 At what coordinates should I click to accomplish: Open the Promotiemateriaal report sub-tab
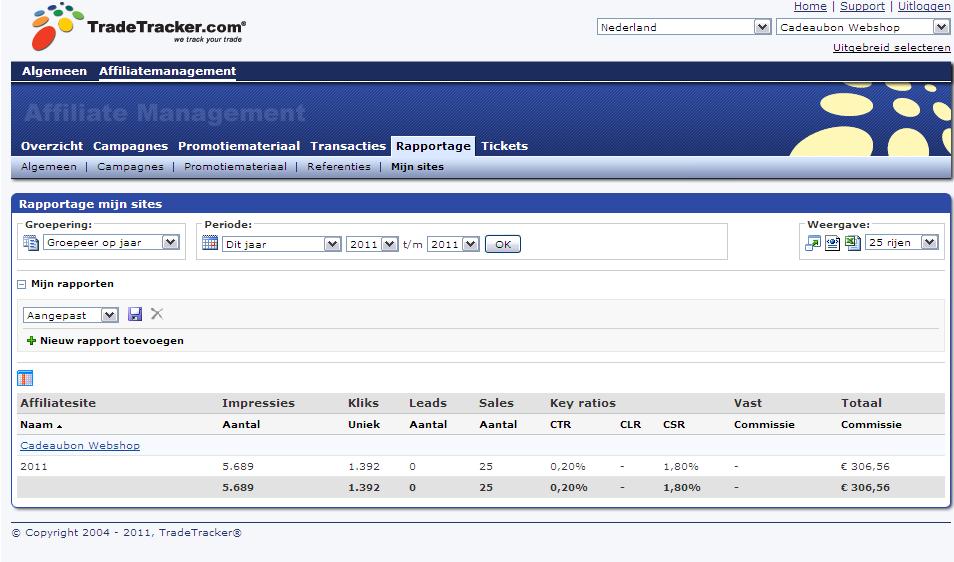pyautogui.click(x=235, y=167)
